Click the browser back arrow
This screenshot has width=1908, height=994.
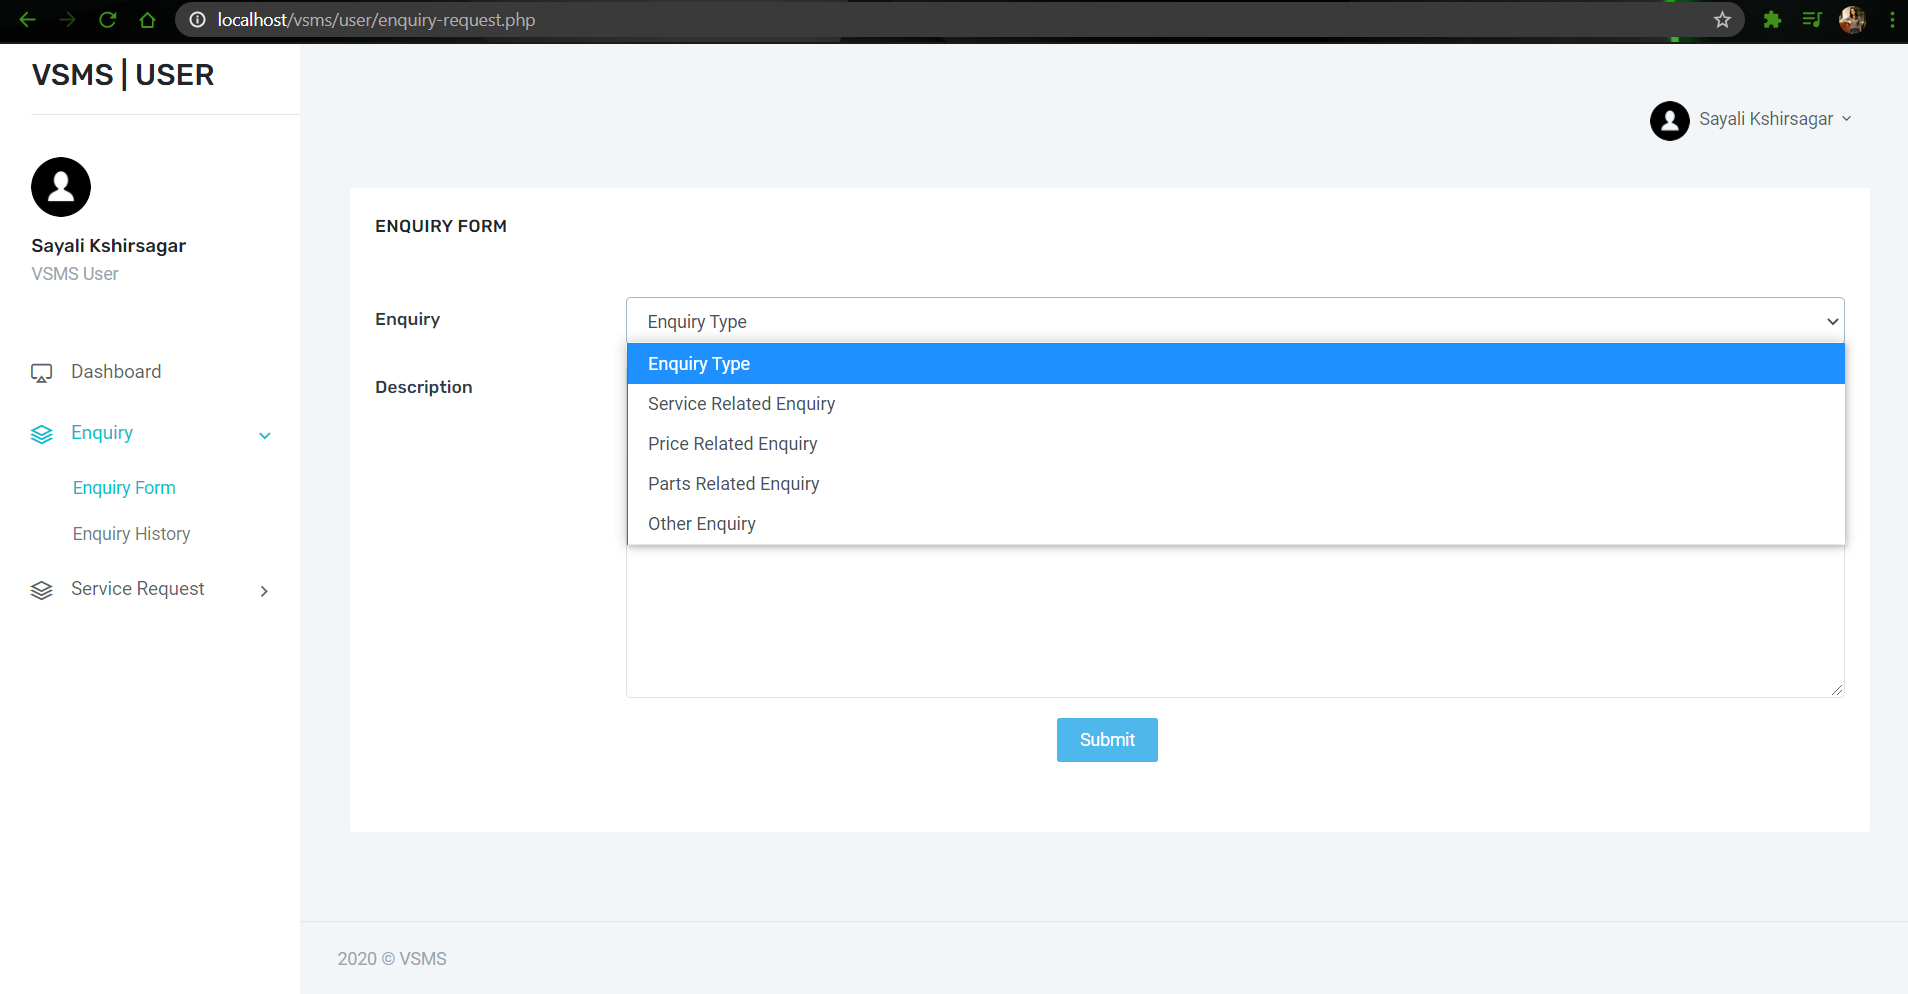pyautogui.click(x=27, y=20)
